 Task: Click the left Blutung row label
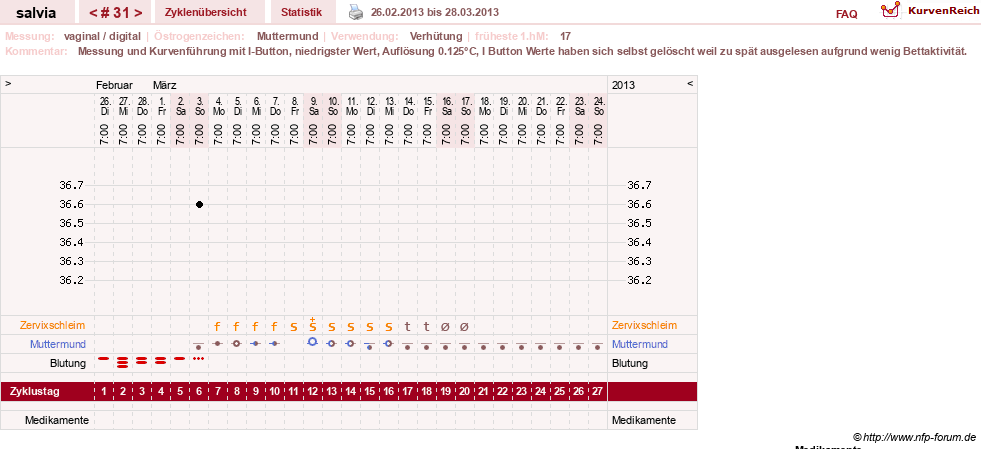(x=68, y=363)
